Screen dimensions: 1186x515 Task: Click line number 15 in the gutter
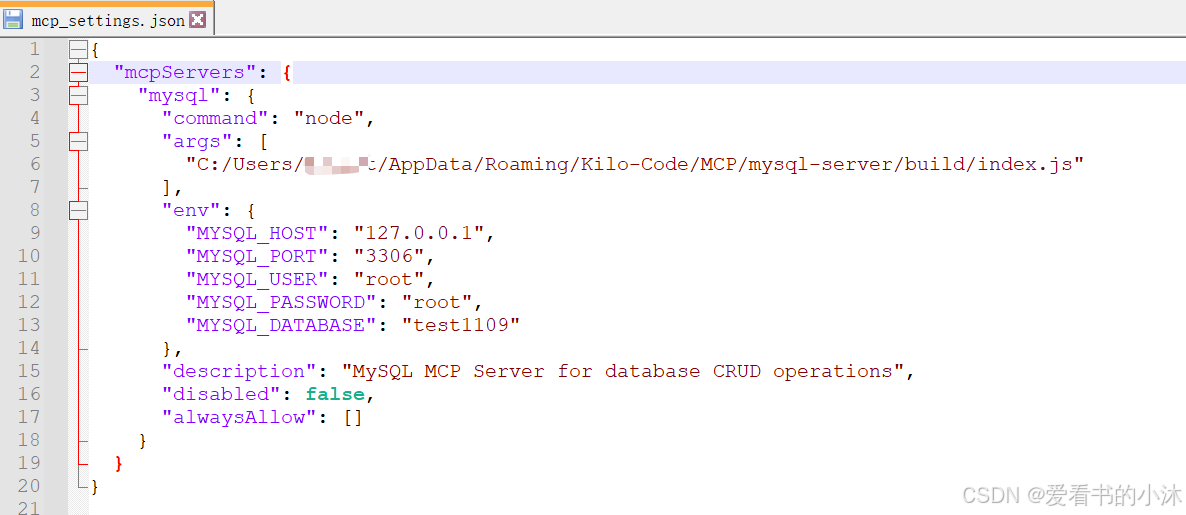[29, 371]
